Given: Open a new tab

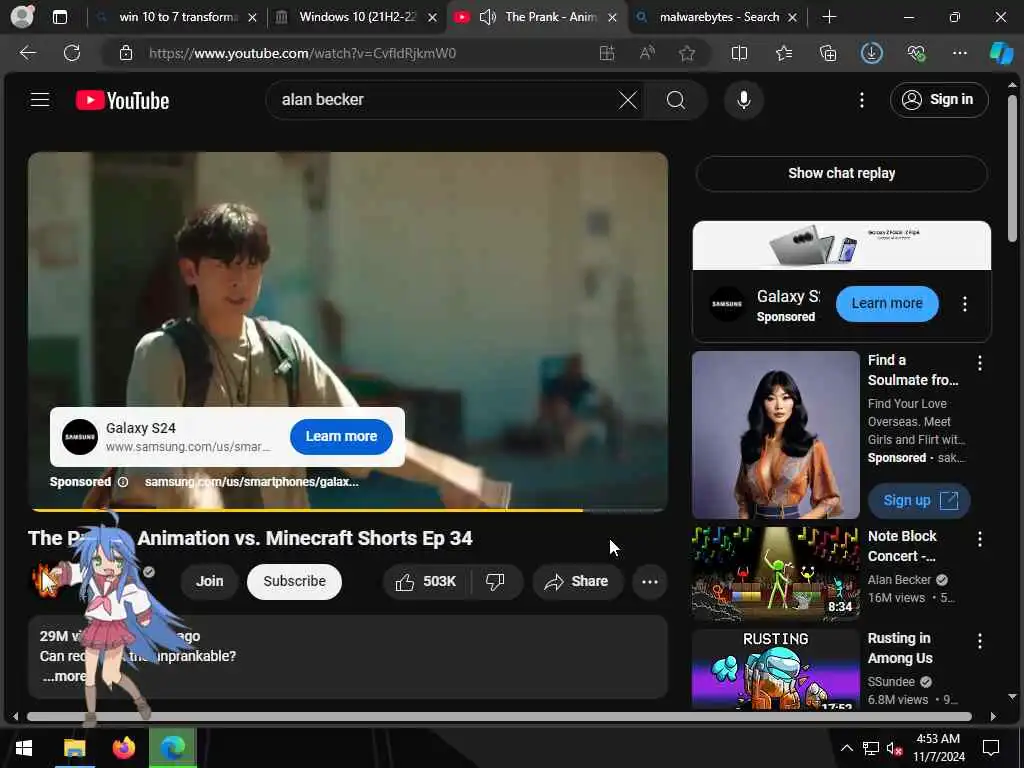Looking at the screenshot, I should coord(829,17).
